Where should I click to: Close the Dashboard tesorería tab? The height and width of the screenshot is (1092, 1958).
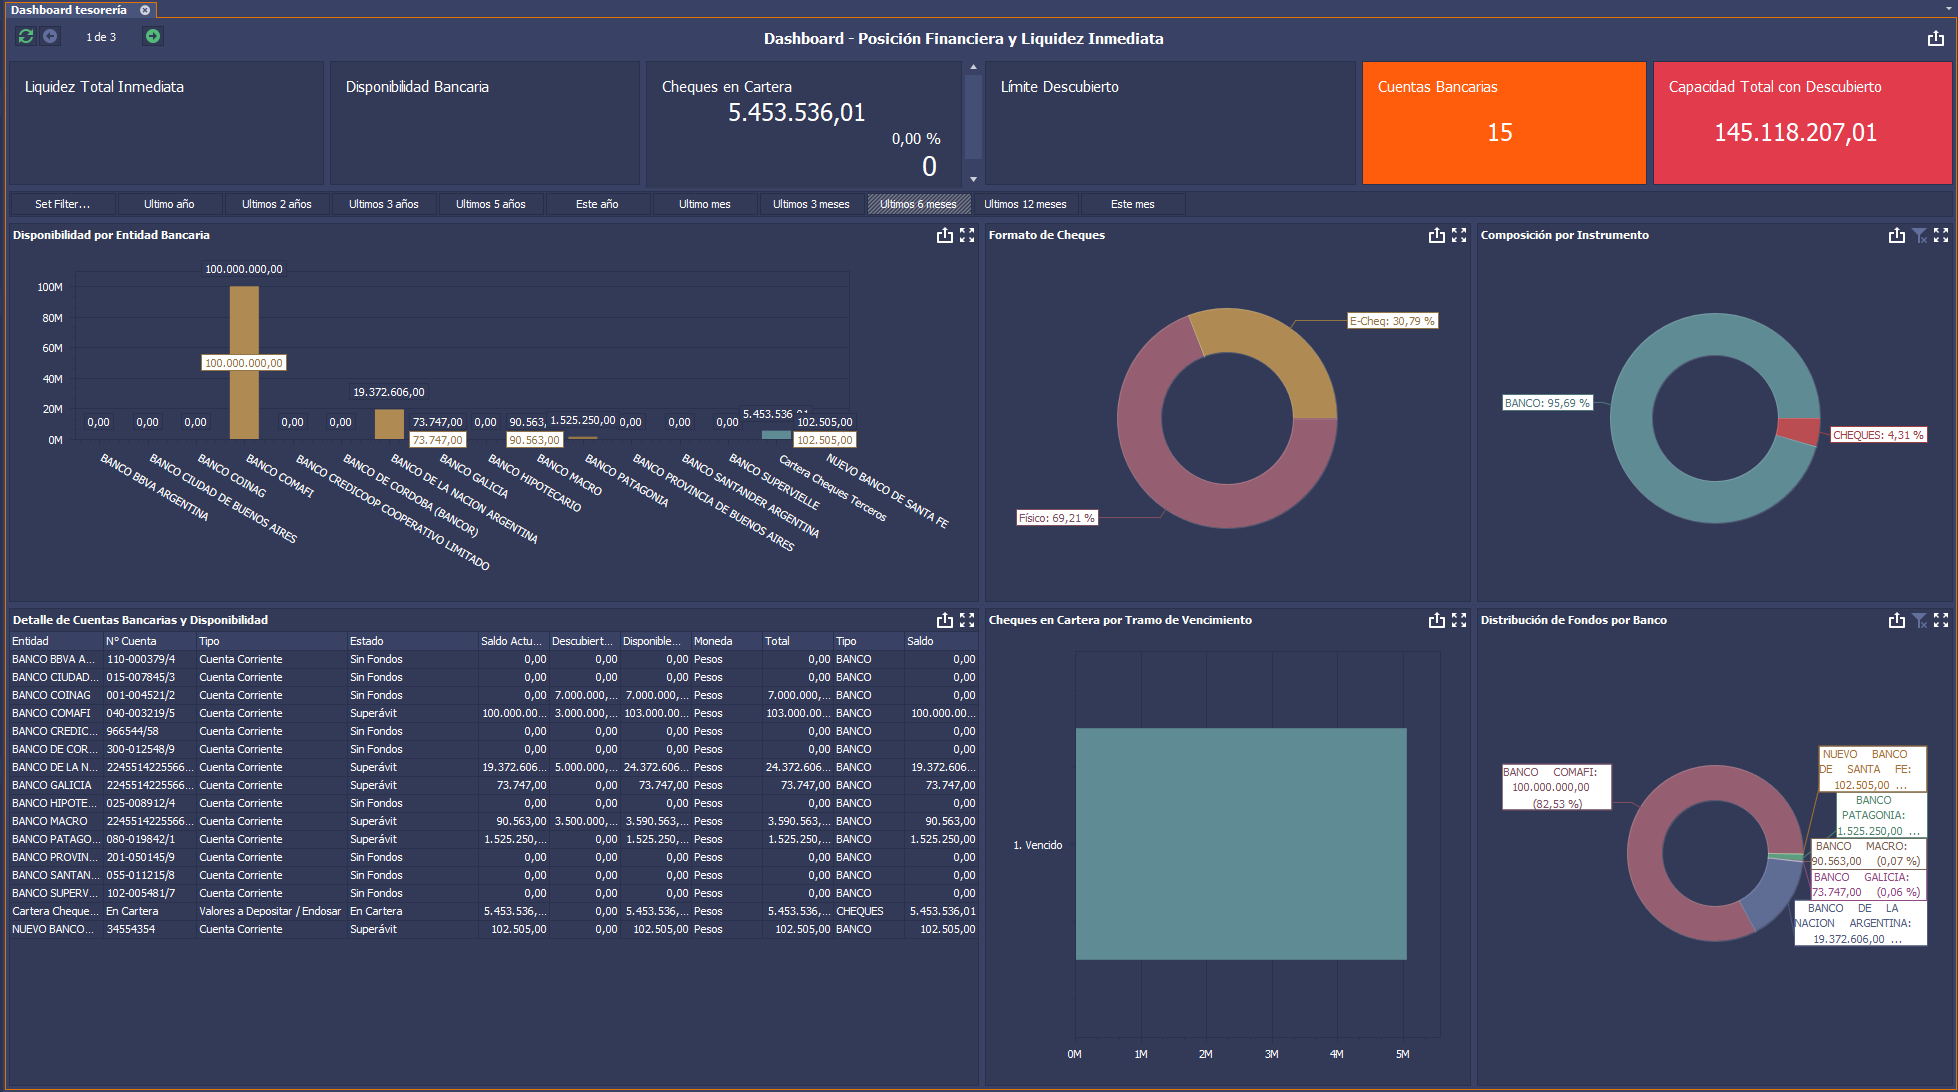point(145,10)
